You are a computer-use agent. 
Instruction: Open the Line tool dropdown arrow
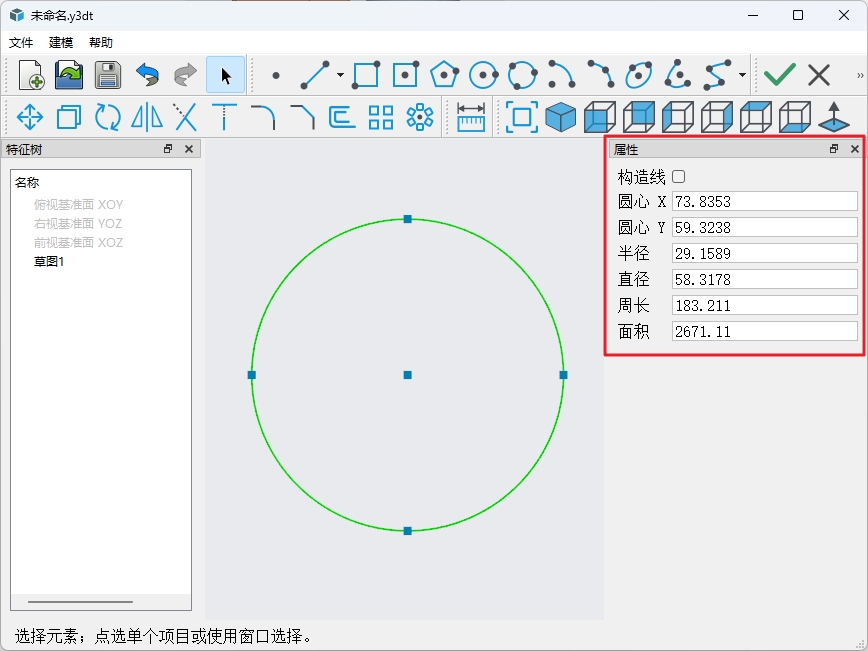(340, 75)
